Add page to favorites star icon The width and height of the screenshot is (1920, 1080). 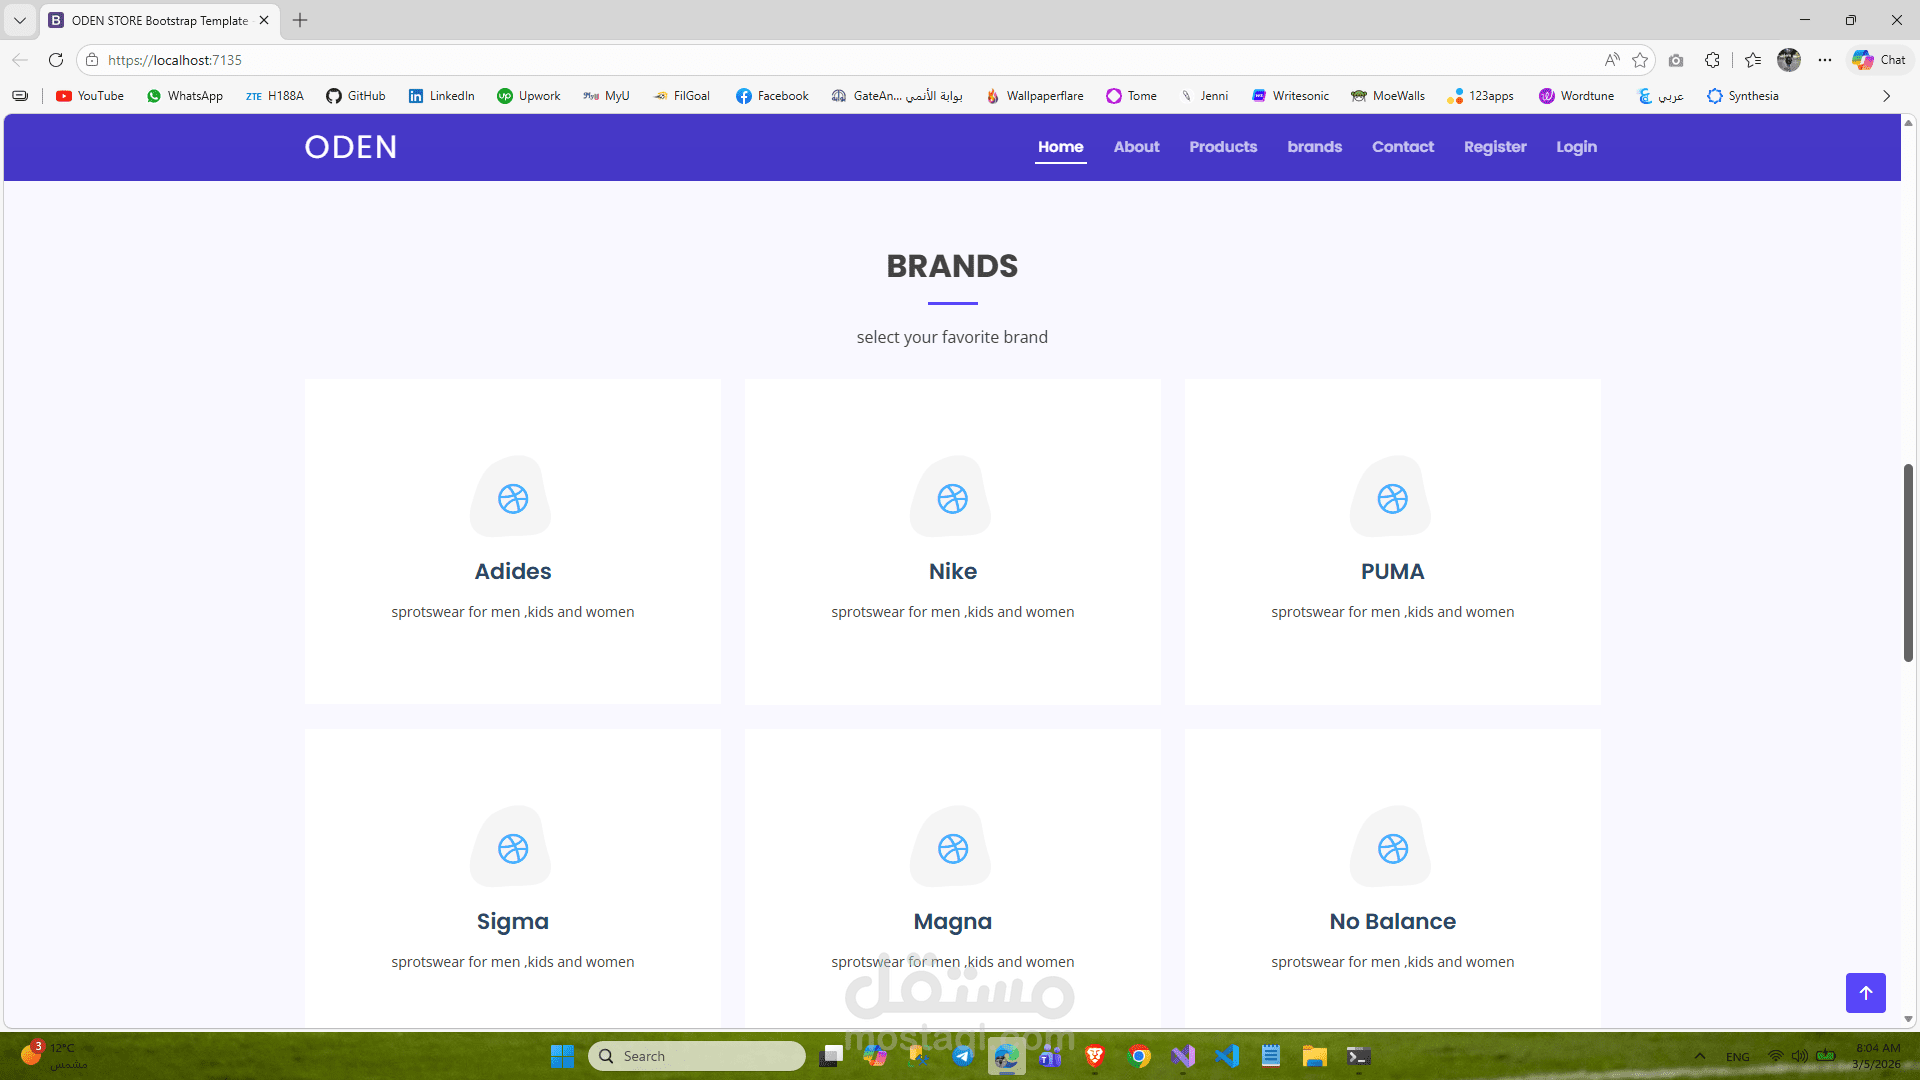coord(1640,60)
